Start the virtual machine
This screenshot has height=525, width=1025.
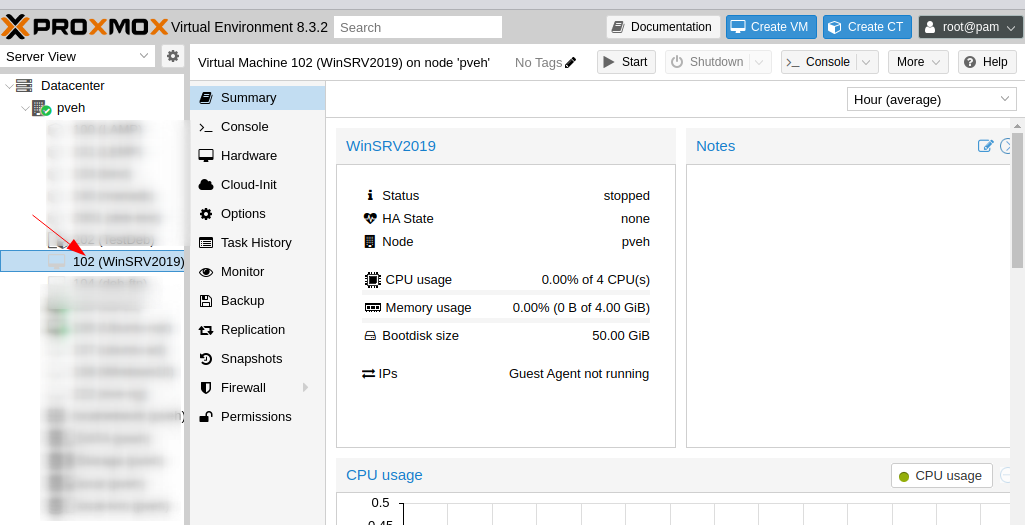pos(626,62)
